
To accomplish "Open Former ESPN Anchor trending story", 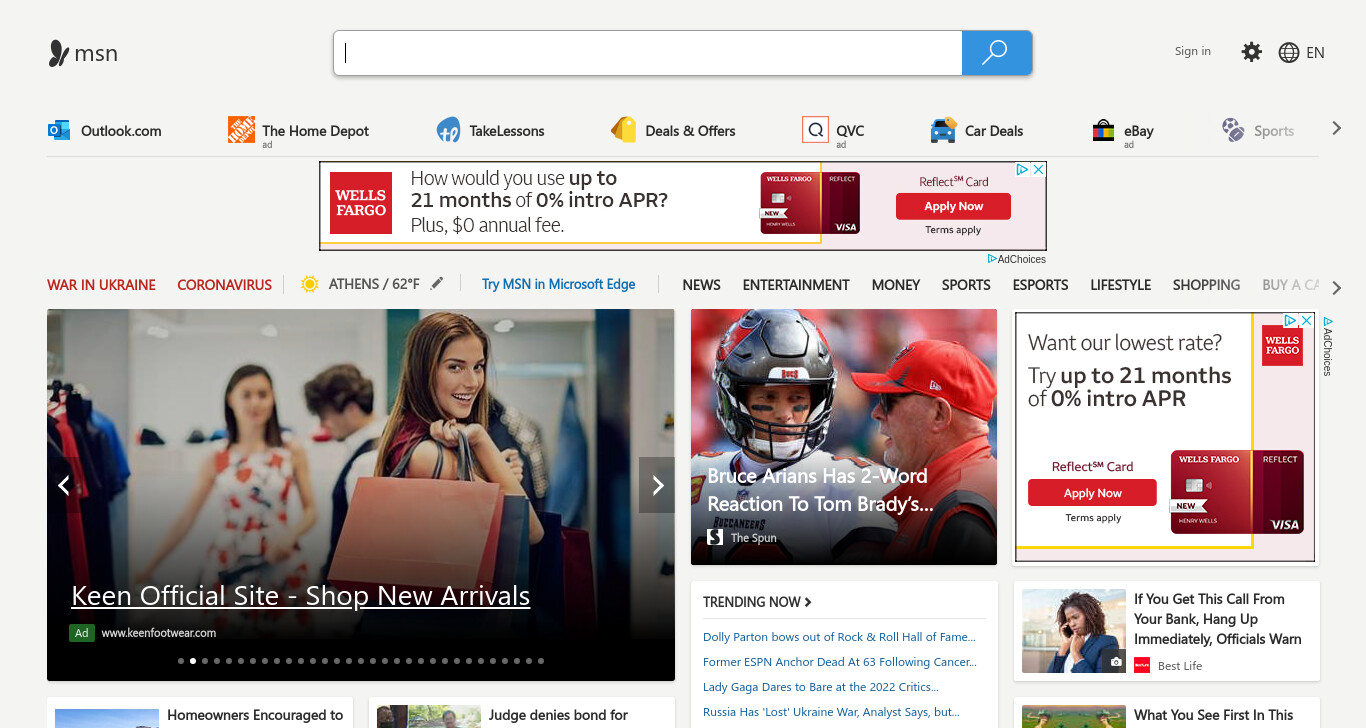I will tap(840, 662).
